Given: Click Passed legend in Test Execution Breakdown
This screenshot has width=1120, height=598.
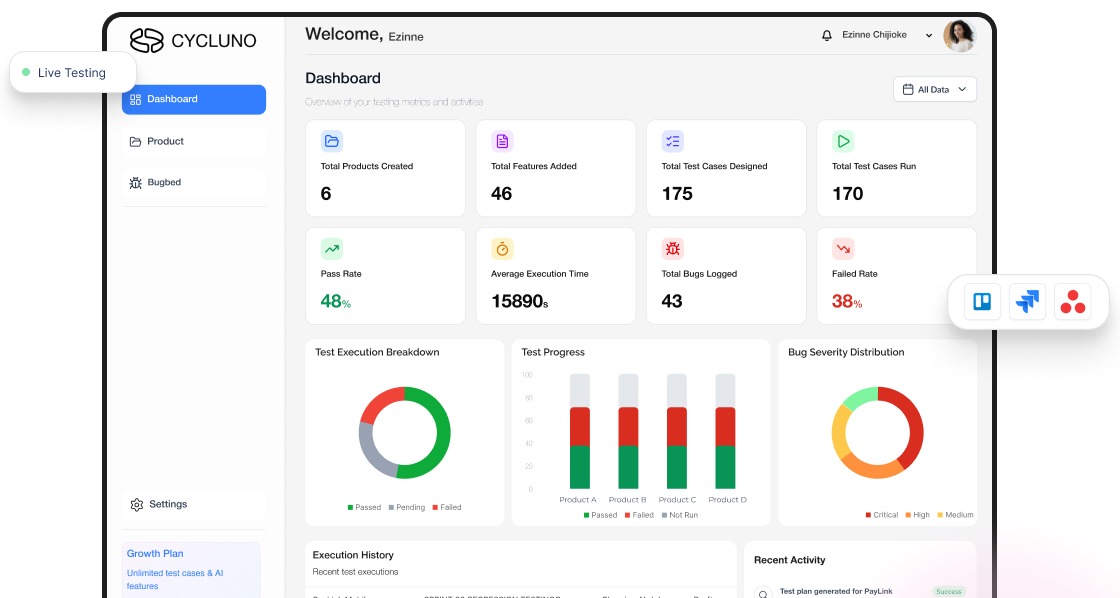Looking at the screenshot, I should pyautogui.click(x=364, y=507).
